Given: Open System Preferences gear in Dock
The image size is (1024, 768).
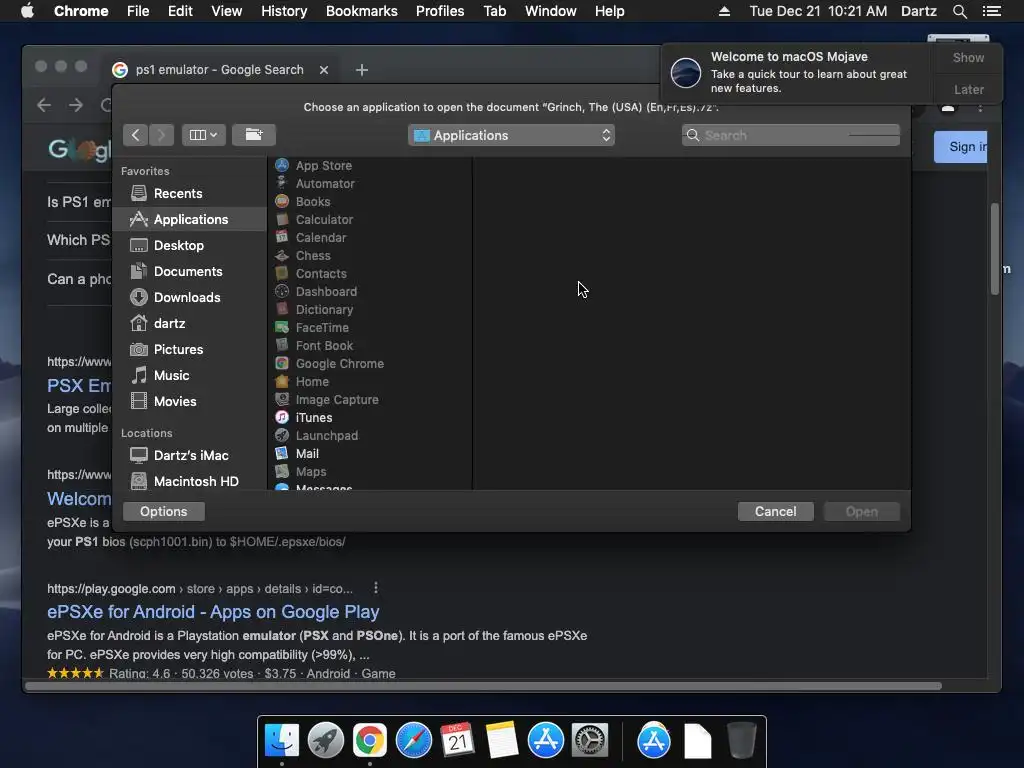Looking at the screenshot, I should click(x=590, y=741).
